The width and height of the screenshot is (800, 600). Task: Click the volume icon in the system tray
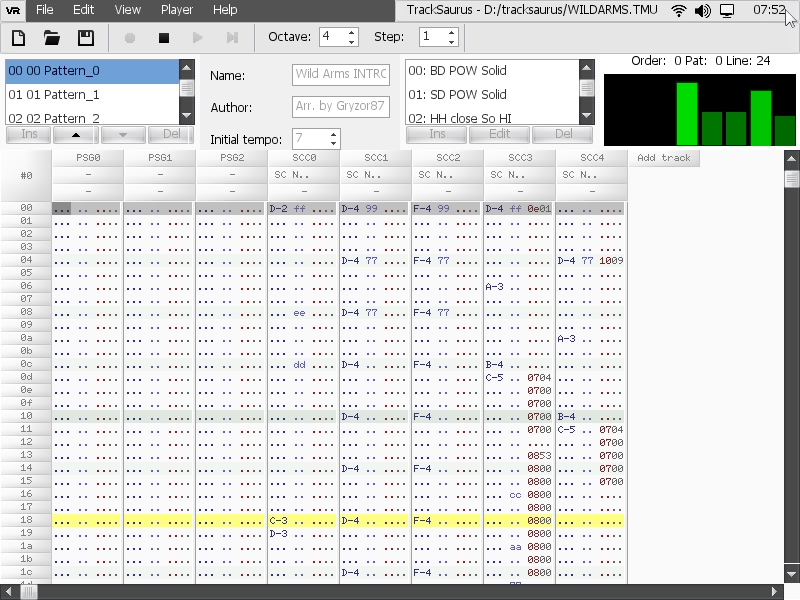point(703,11)
